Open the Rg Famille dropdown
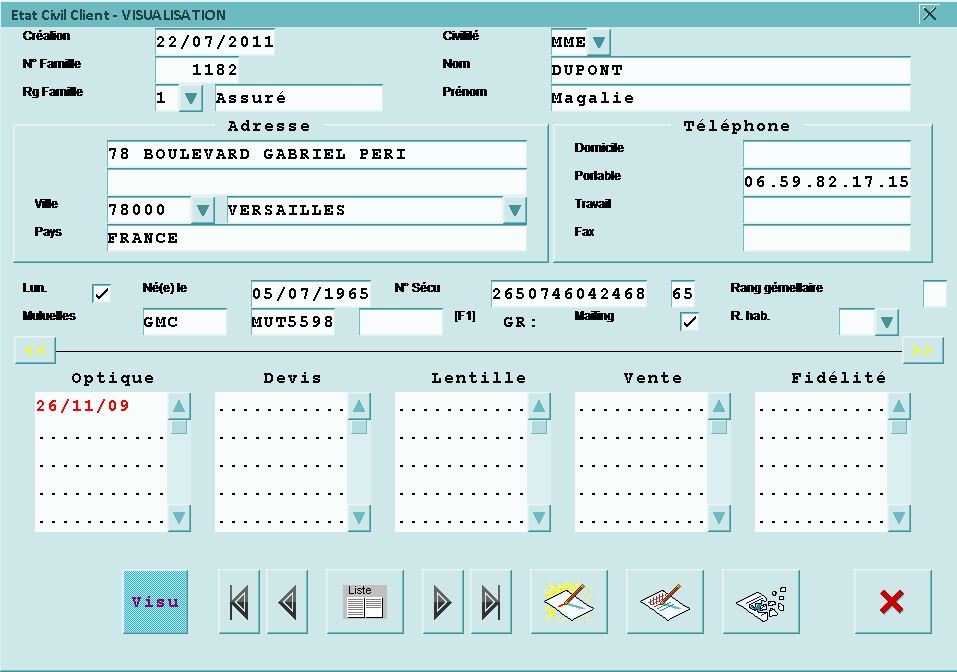 (190, 98)
